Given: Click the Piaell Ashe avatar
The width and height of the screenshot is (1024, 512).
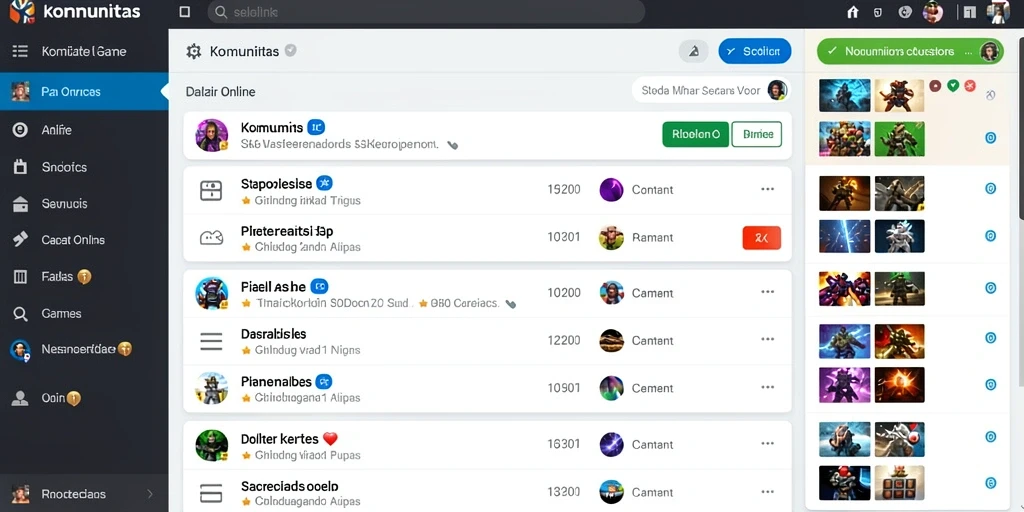Looking at the screenshot, I should (x=212, y=293).
